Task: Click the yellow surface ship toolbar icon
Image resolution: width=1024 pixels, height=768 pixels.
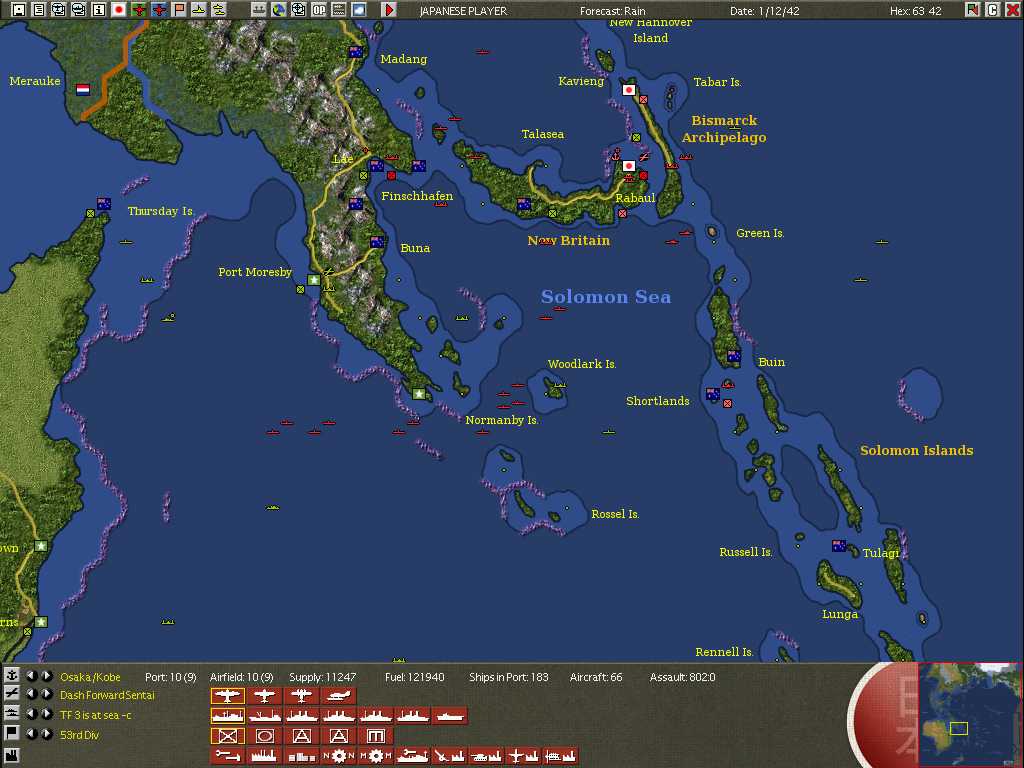Action: coord(199,10)
